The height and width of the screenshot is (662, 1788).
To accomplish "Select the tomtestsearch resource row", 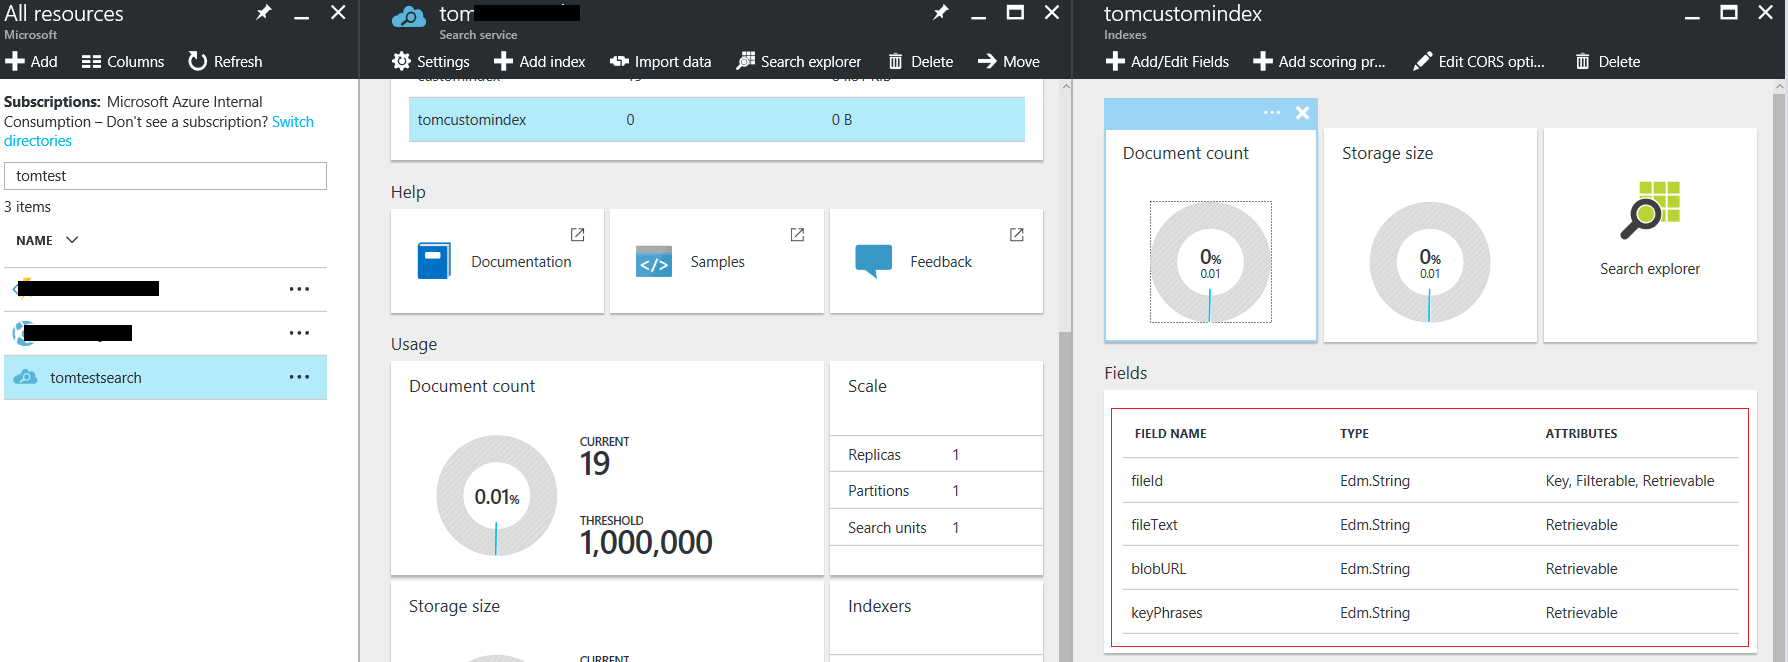I will point(165,377).
